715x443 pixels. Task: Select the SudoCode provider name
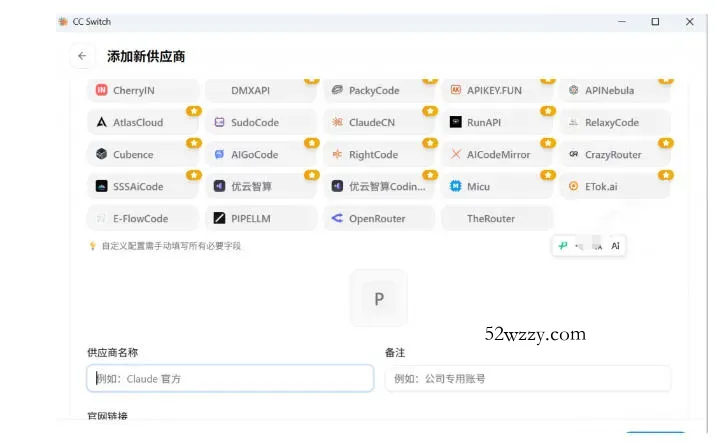tap(254, 122)
